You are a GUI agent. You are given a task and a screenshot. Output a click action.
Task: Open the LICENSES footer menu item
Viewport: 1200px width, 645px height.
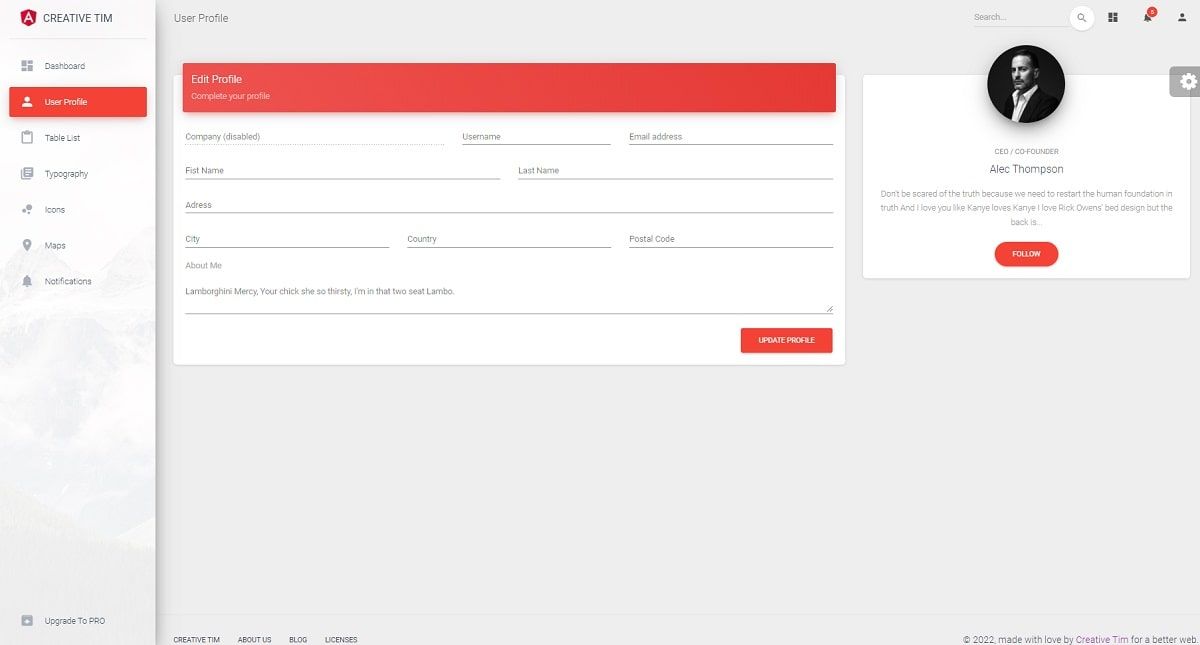341,639
